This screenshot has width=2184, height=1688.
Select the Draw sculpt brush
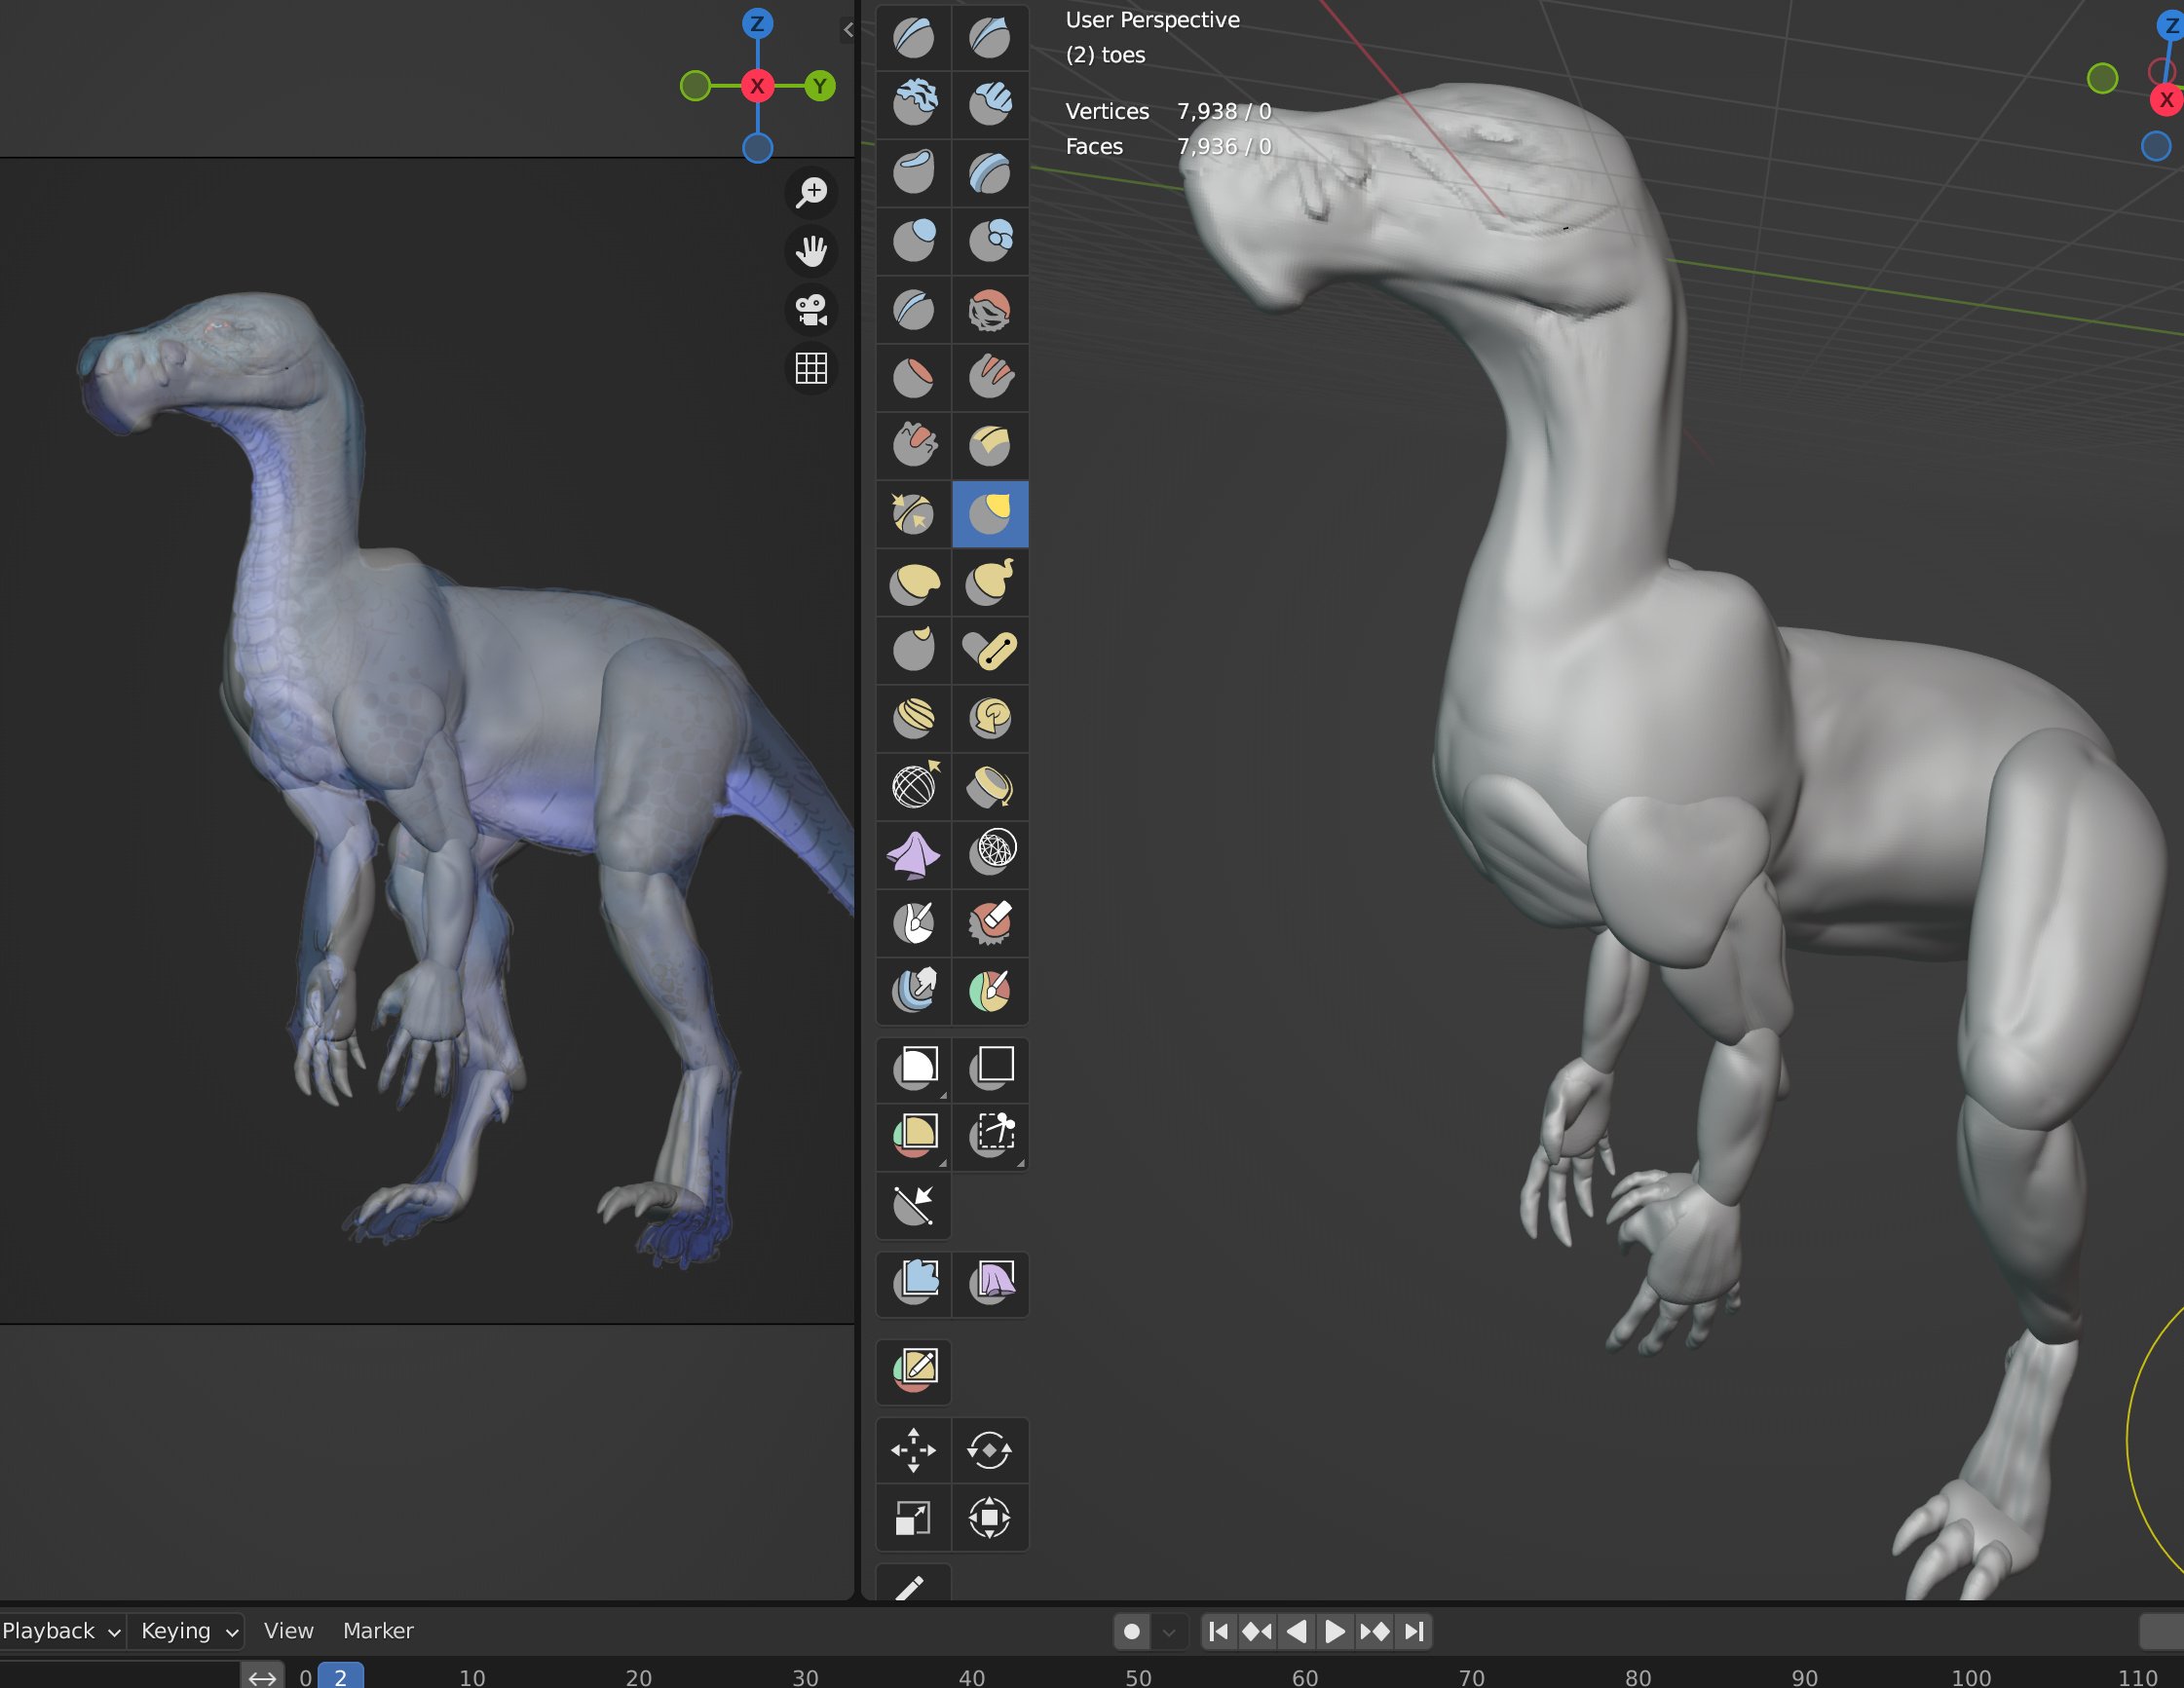tap(913, 38)
